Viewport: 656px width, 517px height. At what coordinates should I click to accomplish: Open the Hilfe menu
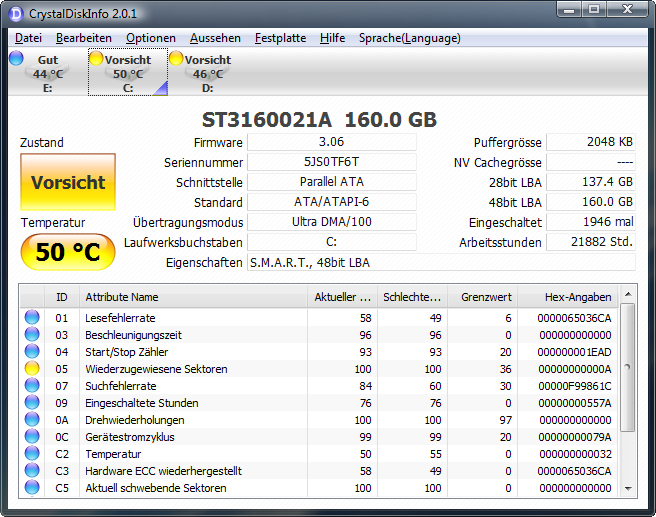tap(332, 38)
